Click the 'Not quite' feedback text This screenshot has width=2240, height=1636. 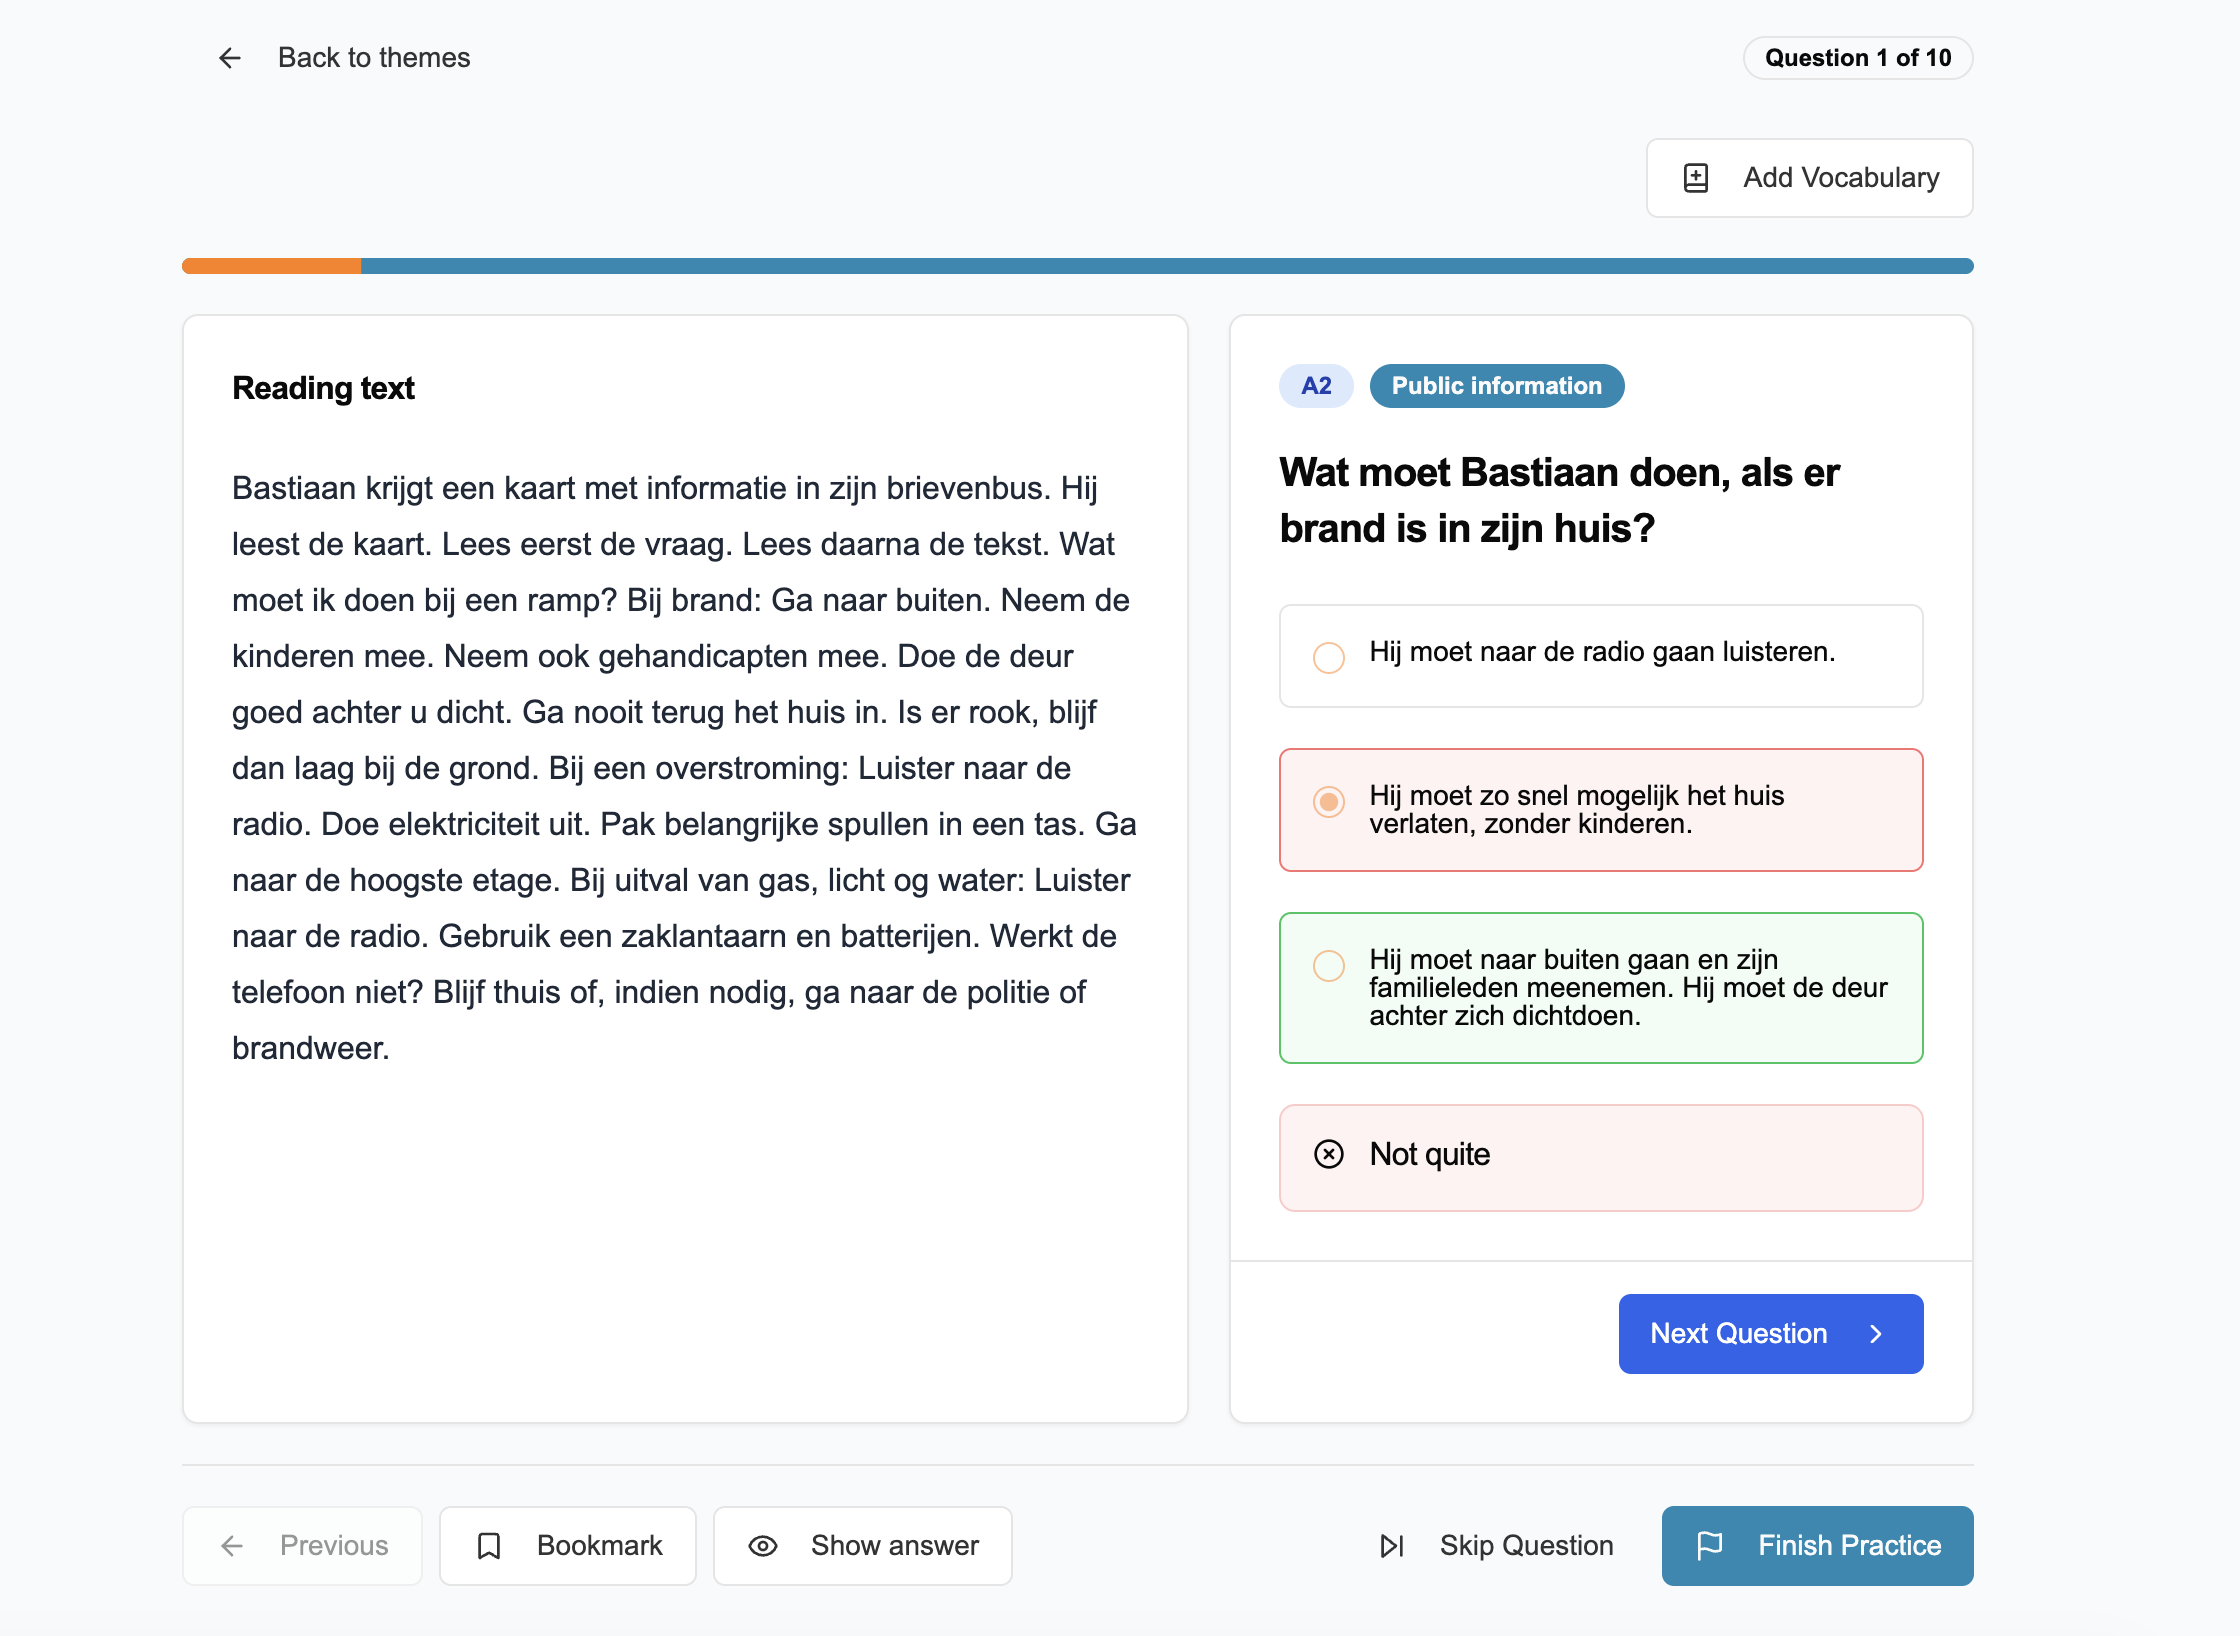[1430, 1154]
